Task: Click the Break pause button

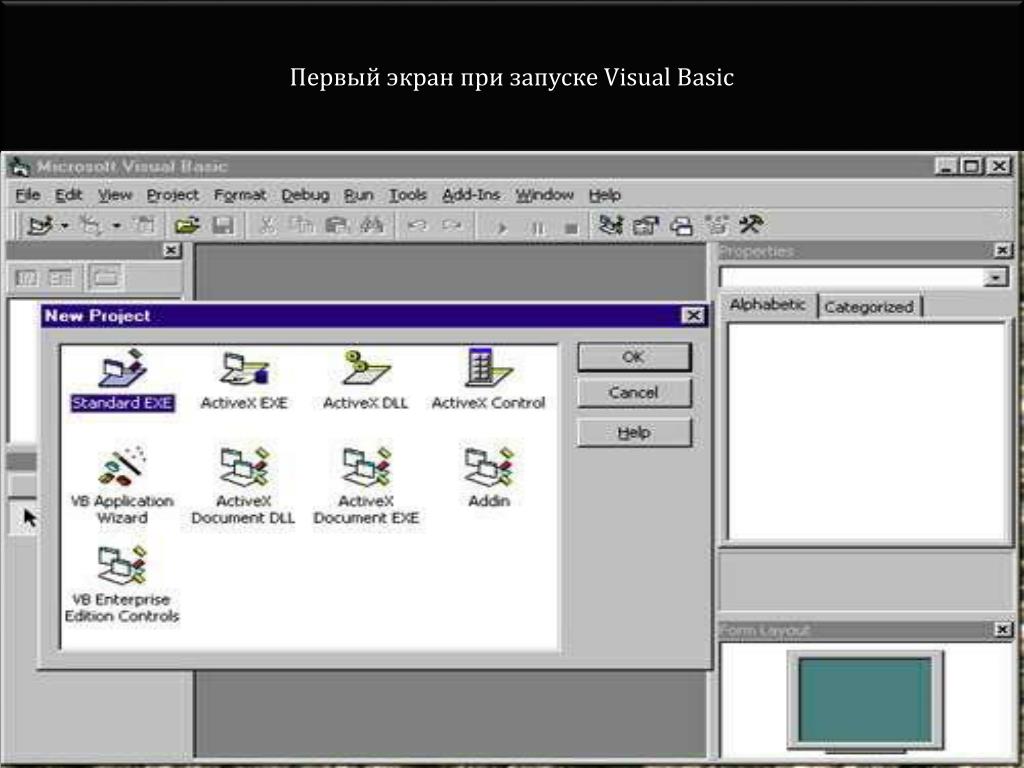Action: 537,228
